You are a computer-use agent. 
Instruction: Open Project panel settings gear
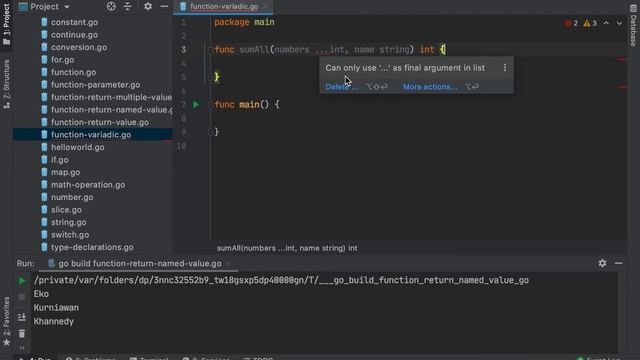click(148, 7)
